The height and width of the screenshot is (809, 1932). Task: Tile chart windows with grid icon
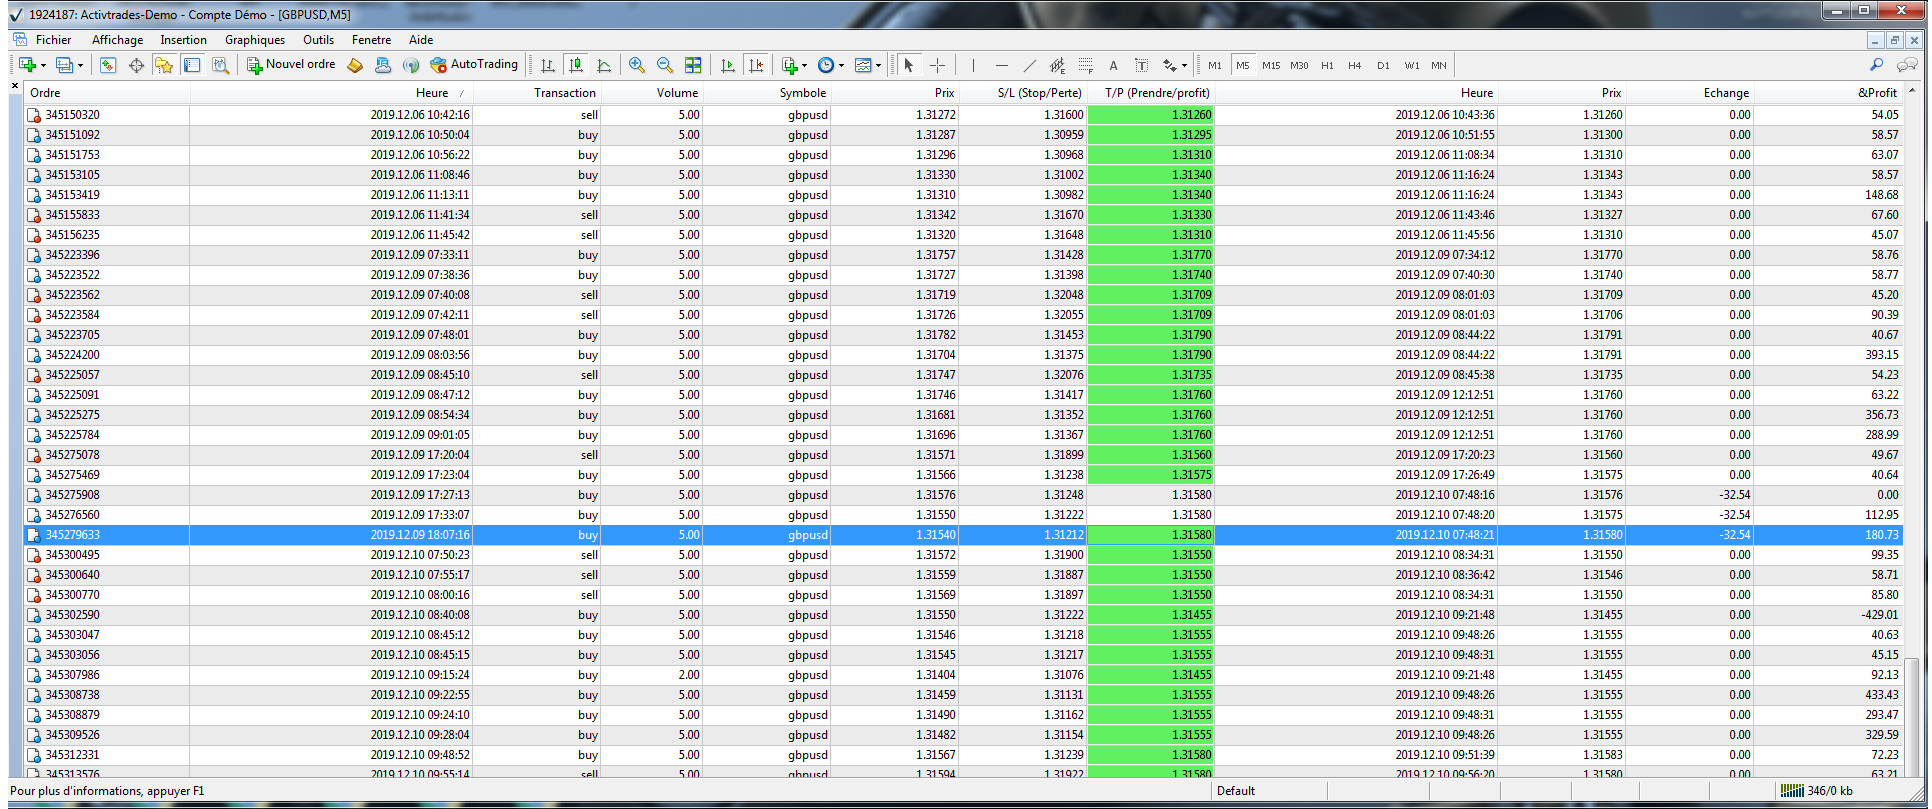coord(693,65)
